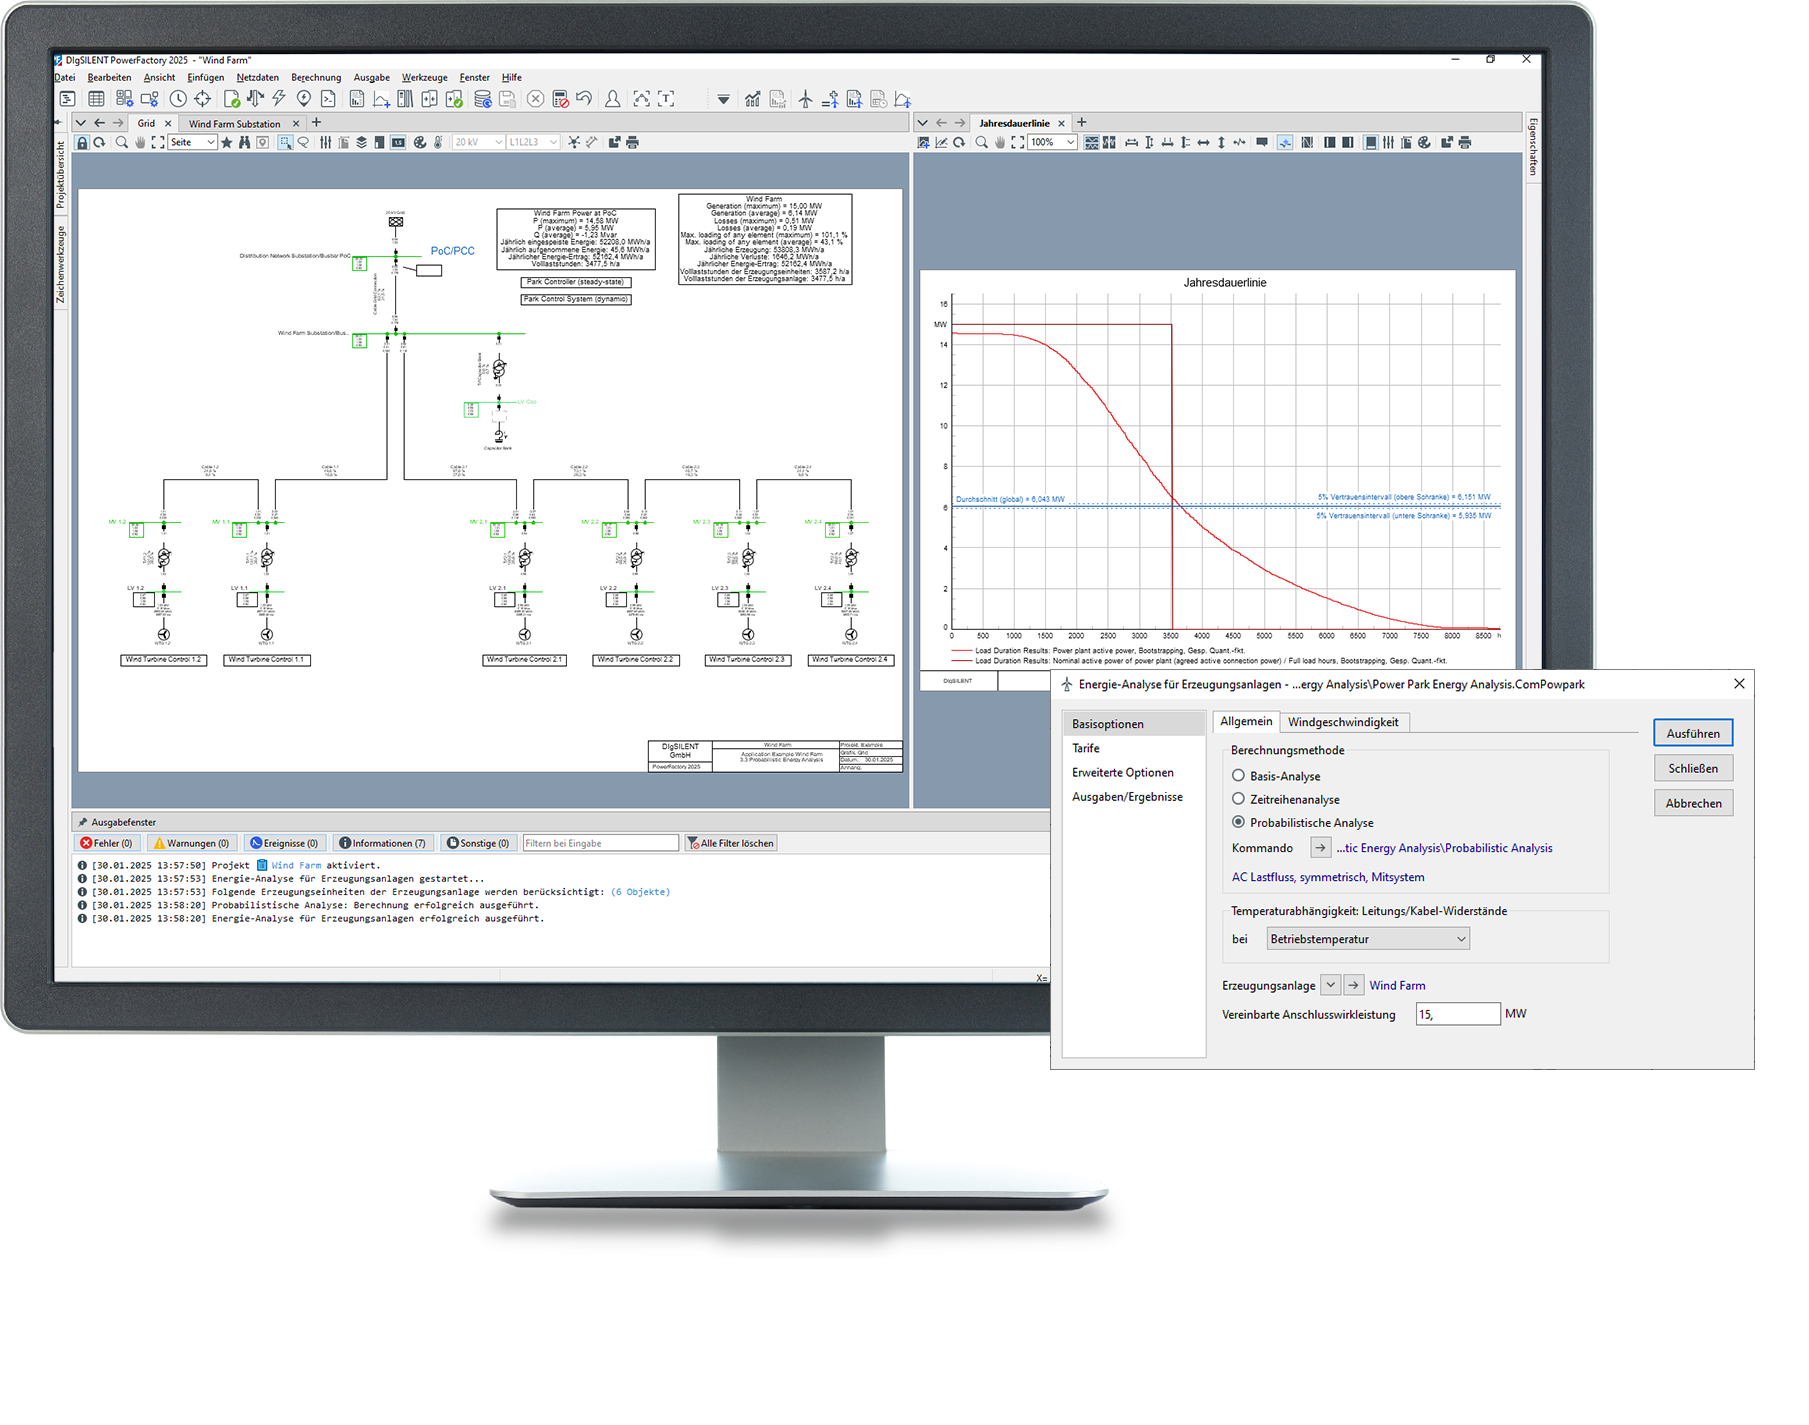Viewport: 1809px width, 1425px height.
Task: Toggle the Warnungen filter in output window
Action: [x=191, y=843]
